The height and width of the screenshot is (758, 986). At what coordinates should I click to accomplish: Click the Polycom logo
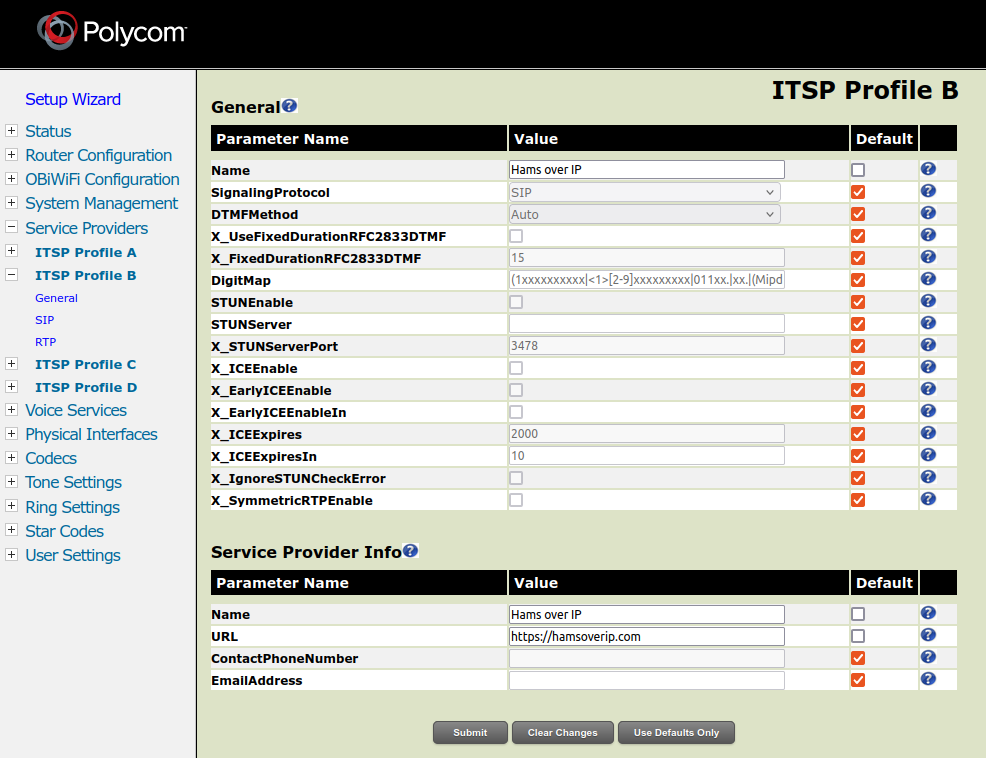[x=112, y=31]
